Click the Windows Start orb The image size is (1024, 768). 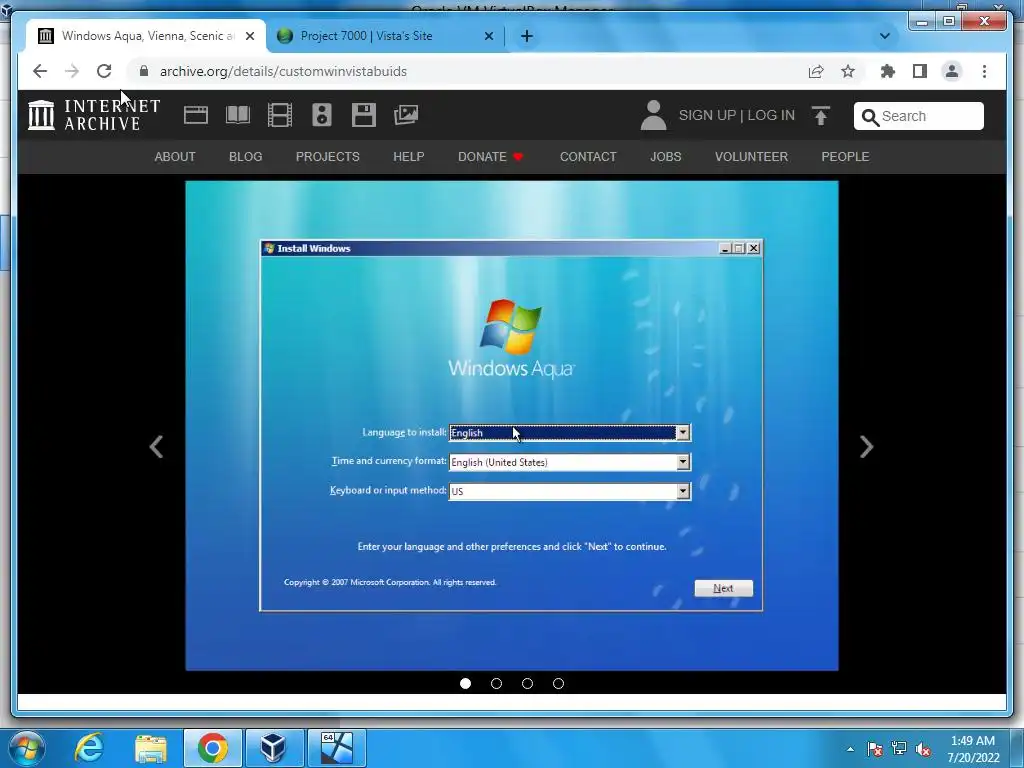25,748
